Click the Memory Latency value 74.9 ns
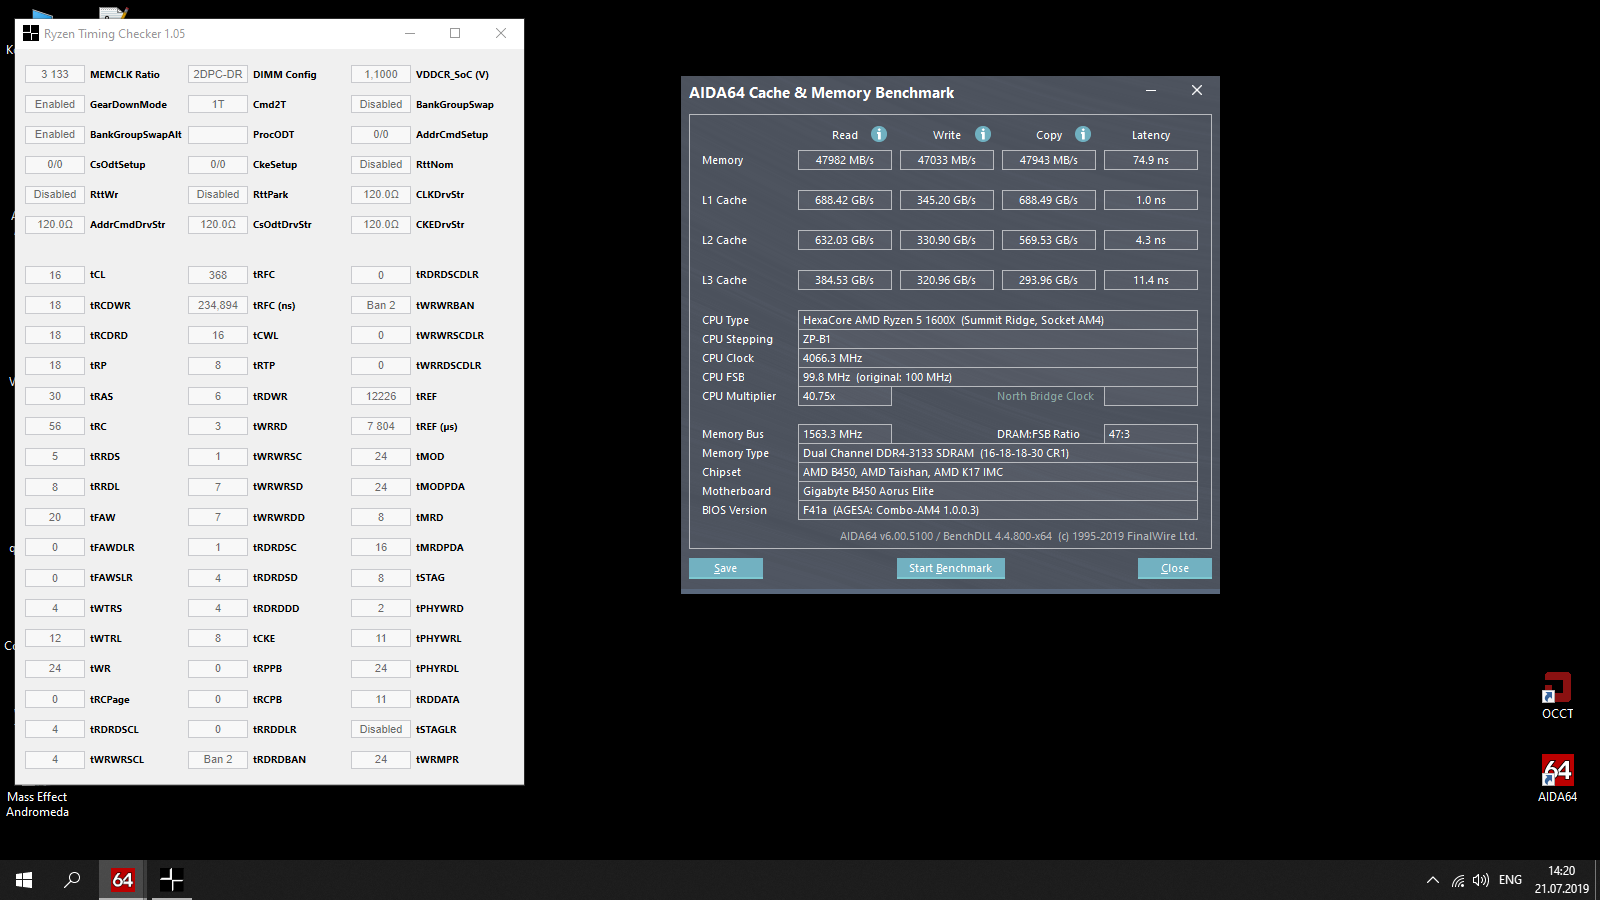This screenshot has height=900, width=1600. pyautogui.click(x=1151, y=160)
